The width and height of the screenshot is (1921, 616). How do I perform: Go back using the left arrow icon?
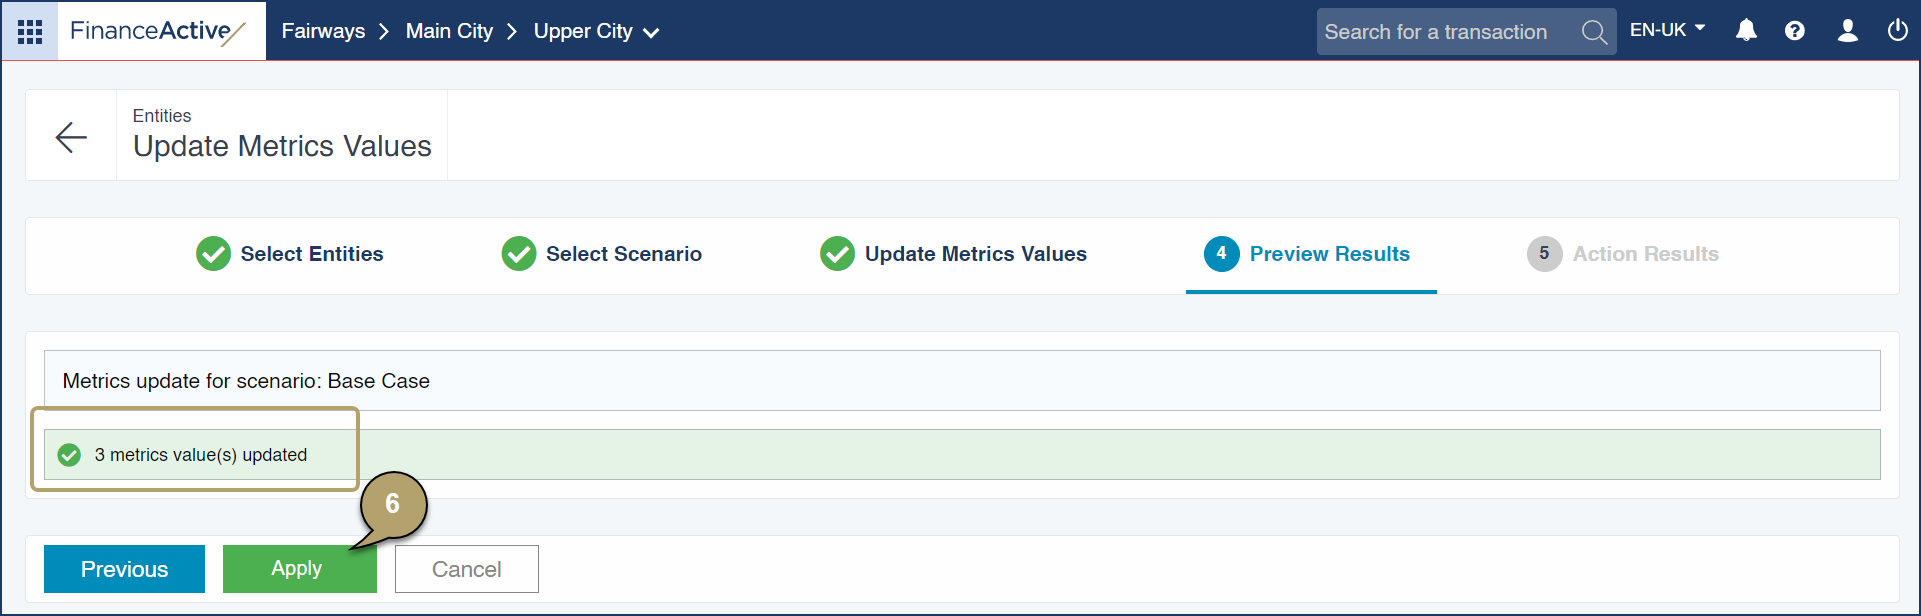[71, 137]
